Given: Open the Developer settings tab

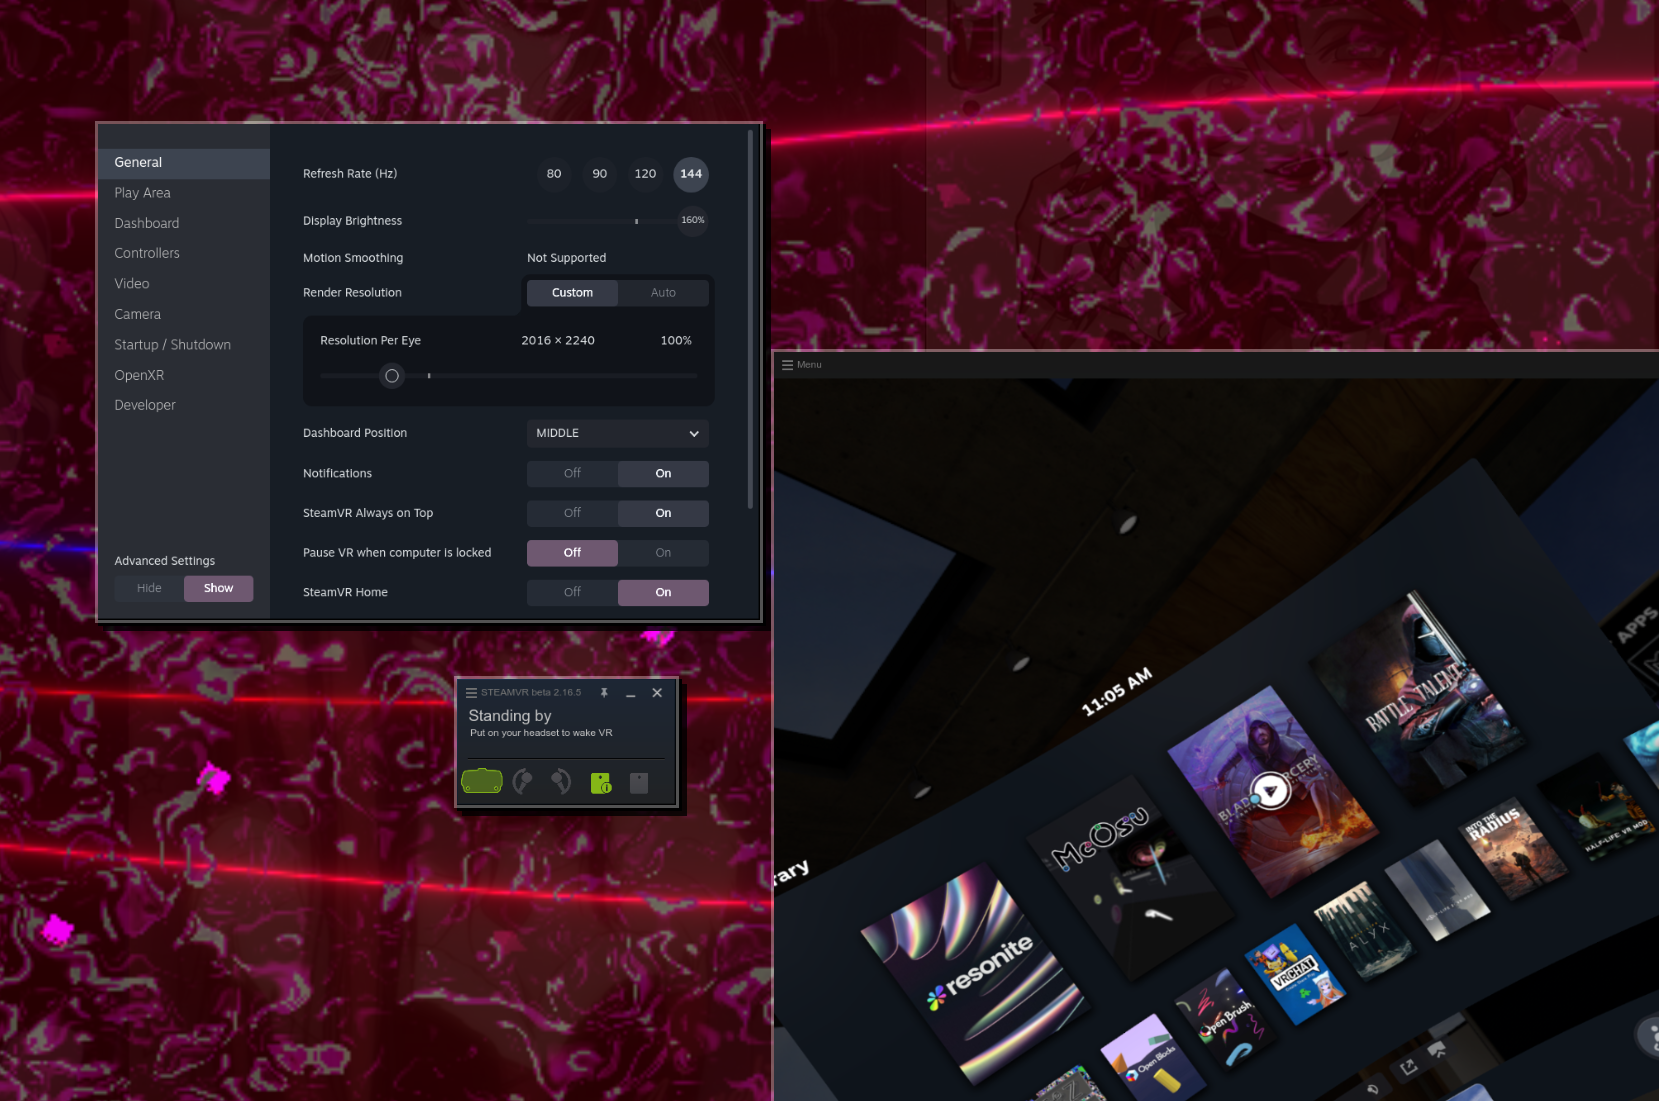Looking at the screenshot, I should point(184,405).
